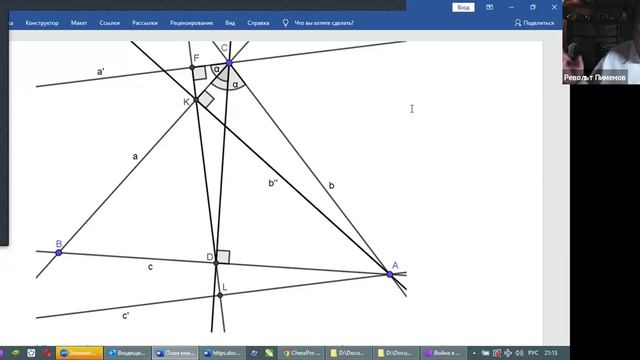The image size is (640, 360).
Task: Open the Рецензирование tab
Action: [x=191, y=23]
